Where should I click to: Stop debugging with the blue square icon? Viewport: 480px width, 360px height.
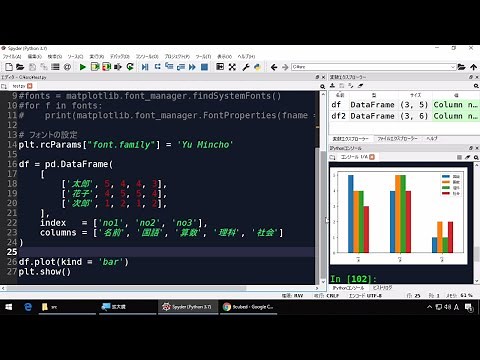pyautogui.click(x=204, y=67)
